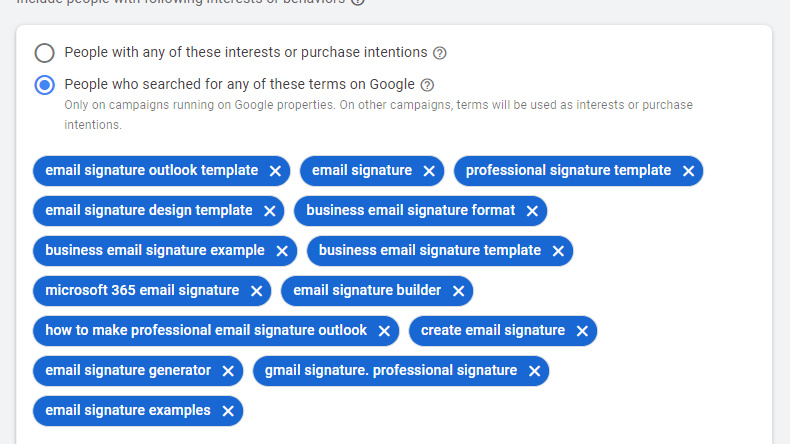Viewport: 790px width, 444px height.
Task: Remove the 'email signature outlook template' chip
Action: [275, 171]
